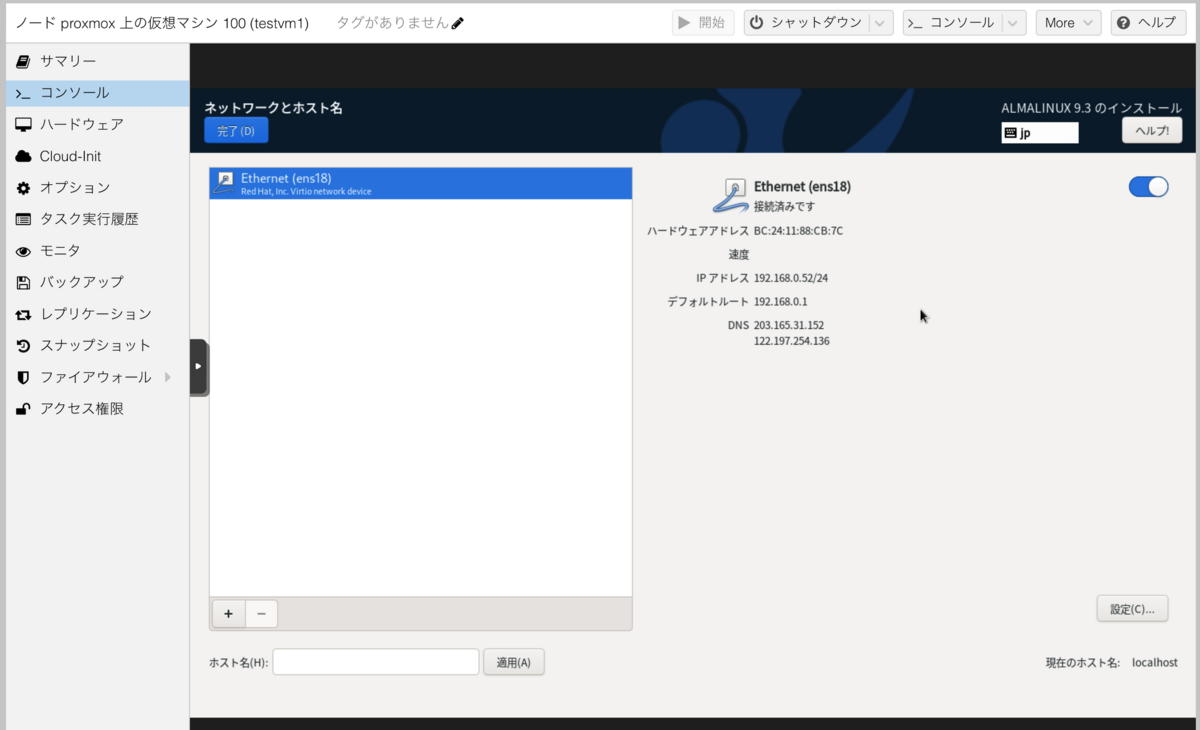Select Ethernet (ens18) in device list
The width and height of the screenshot is (1200, 730).
[421, 183]
